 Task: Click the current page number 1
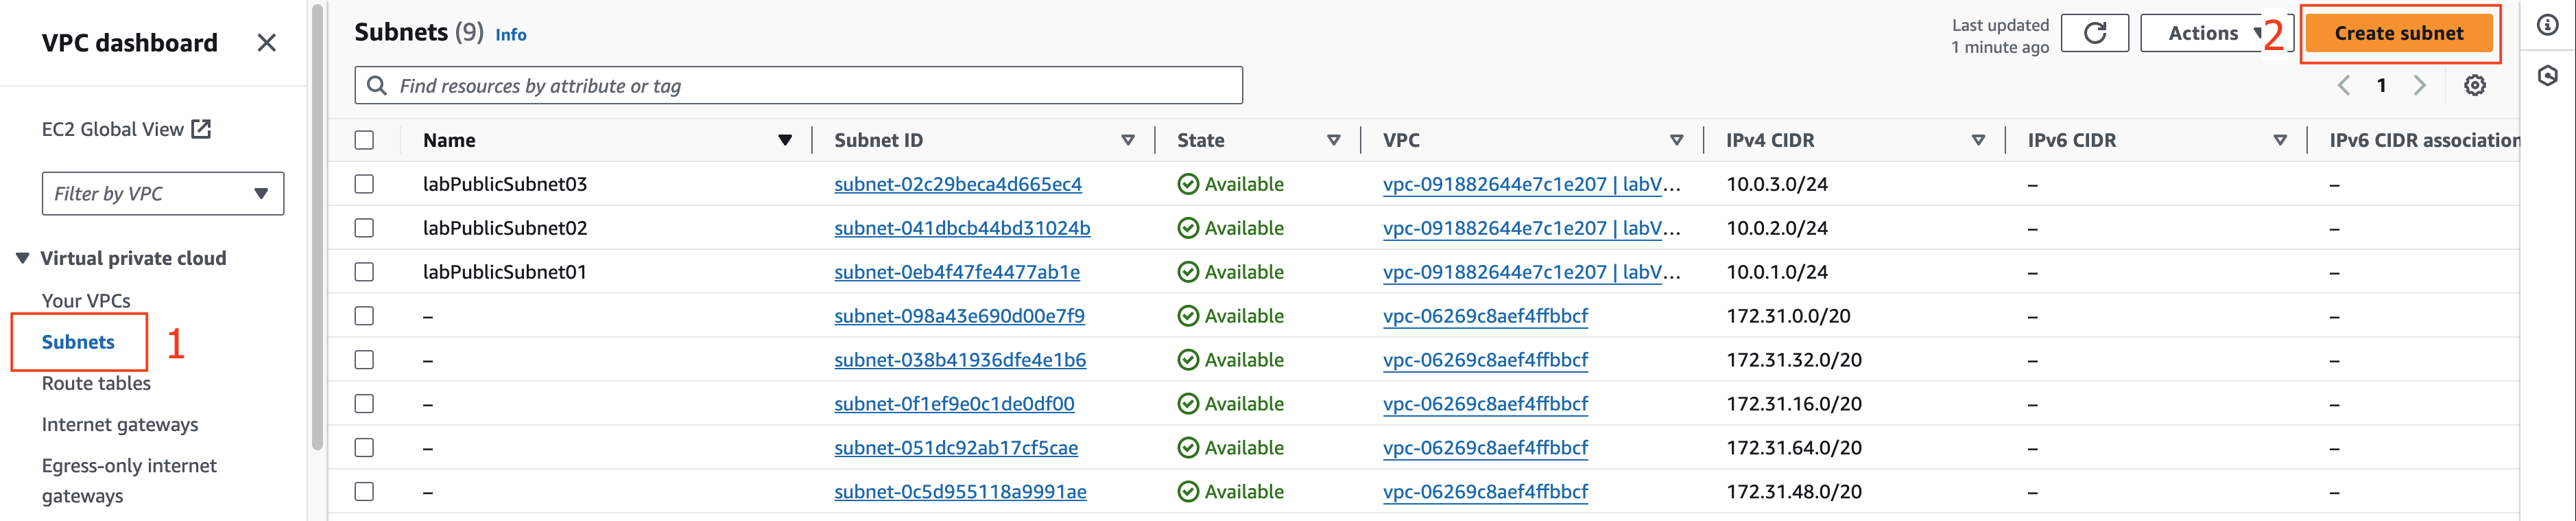2381,86
